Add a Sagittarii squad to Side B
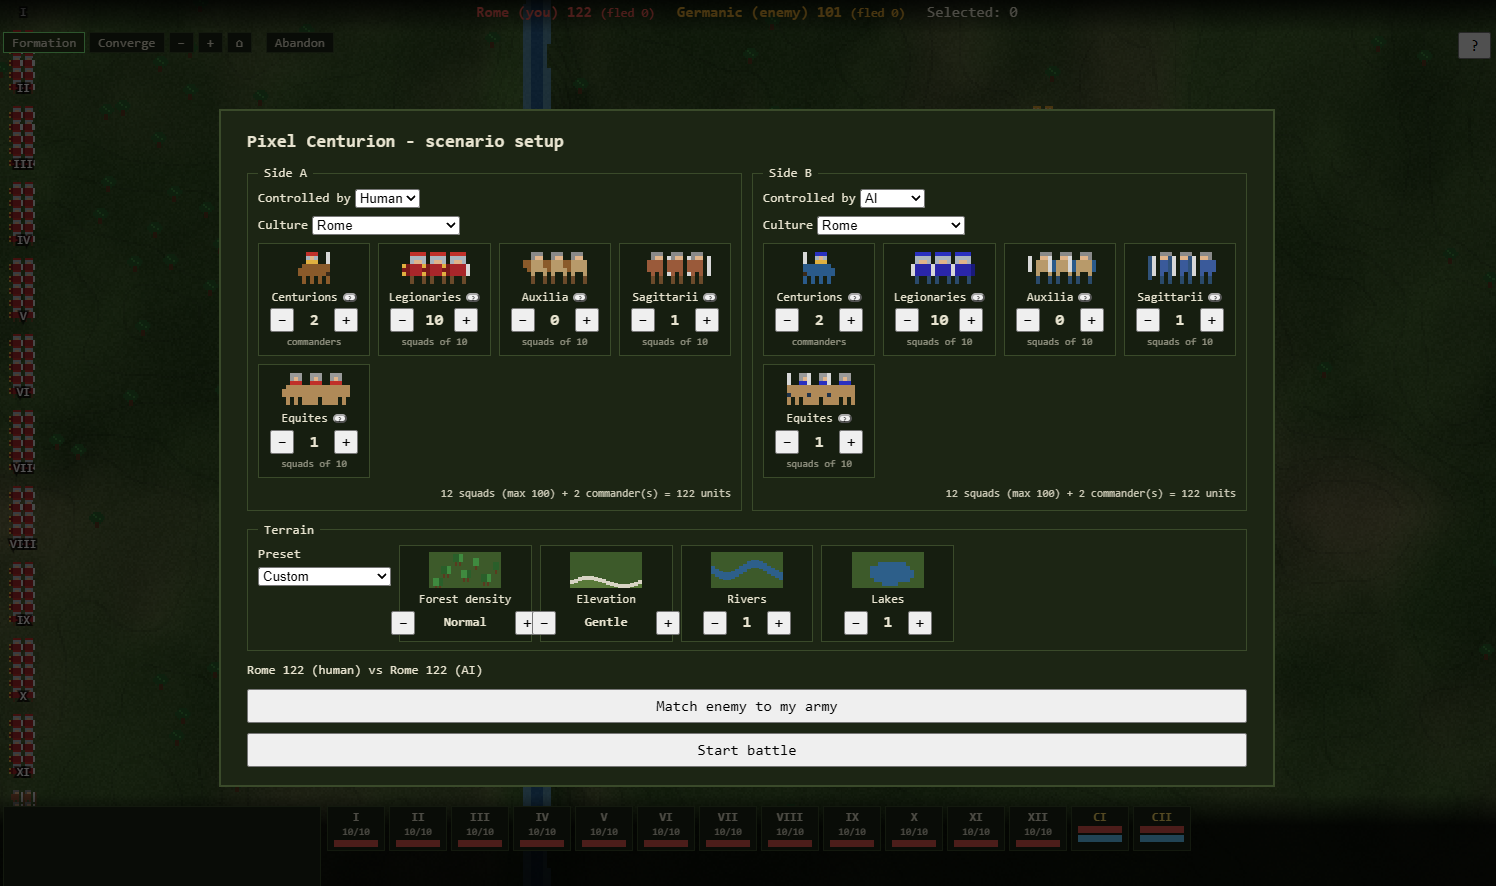1496x886 pixels. 1212,320
